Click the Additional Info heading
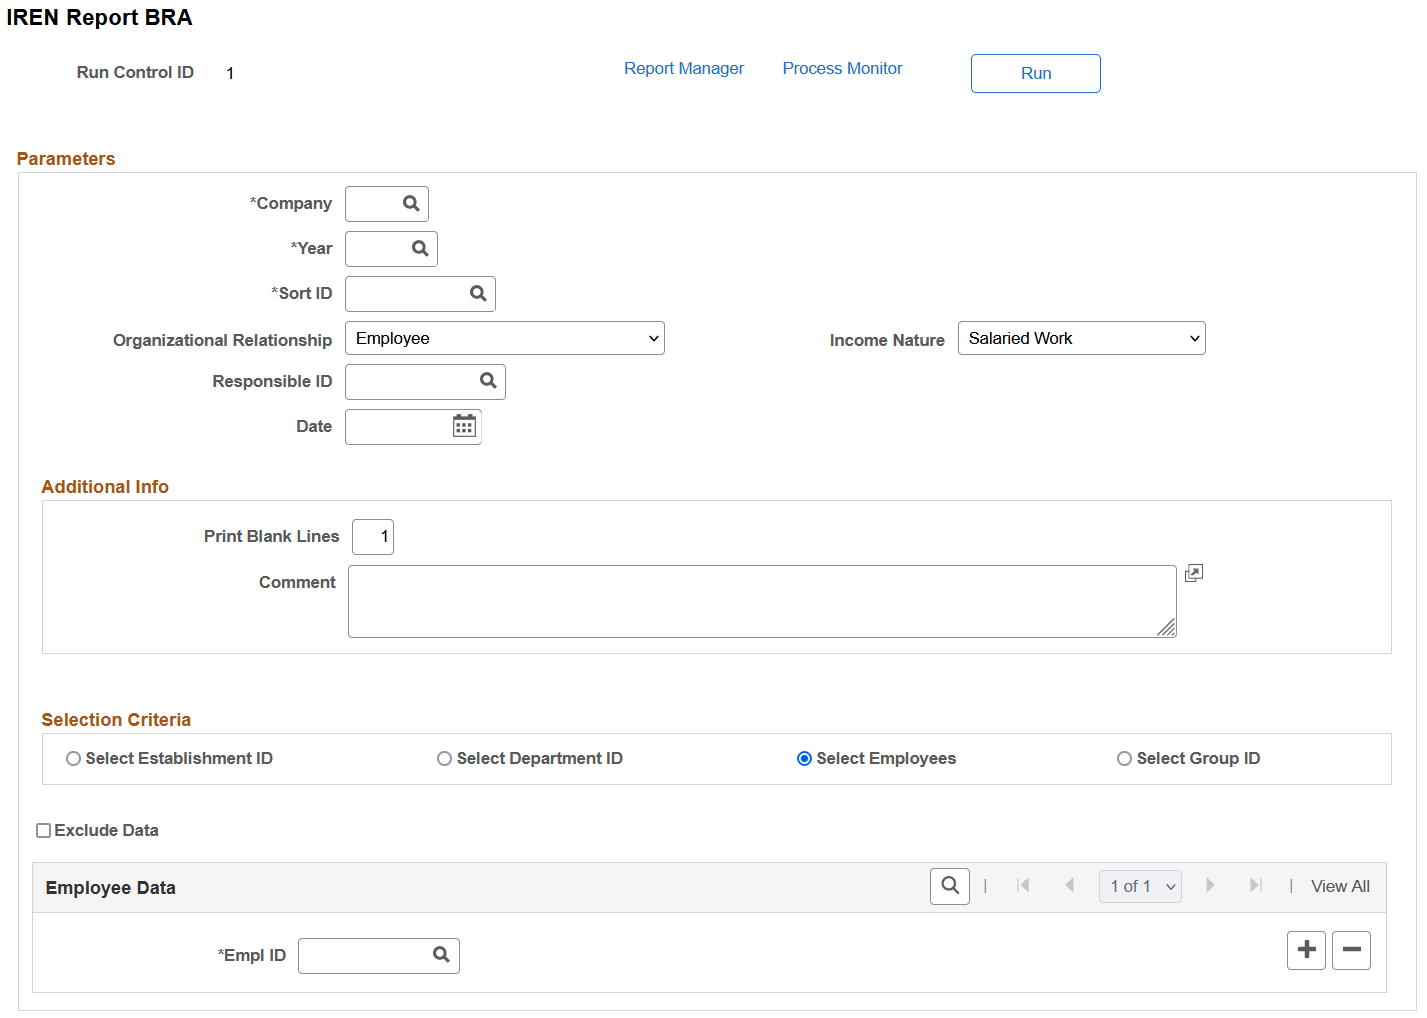The image size is (1427, 1018). [105, 487]
